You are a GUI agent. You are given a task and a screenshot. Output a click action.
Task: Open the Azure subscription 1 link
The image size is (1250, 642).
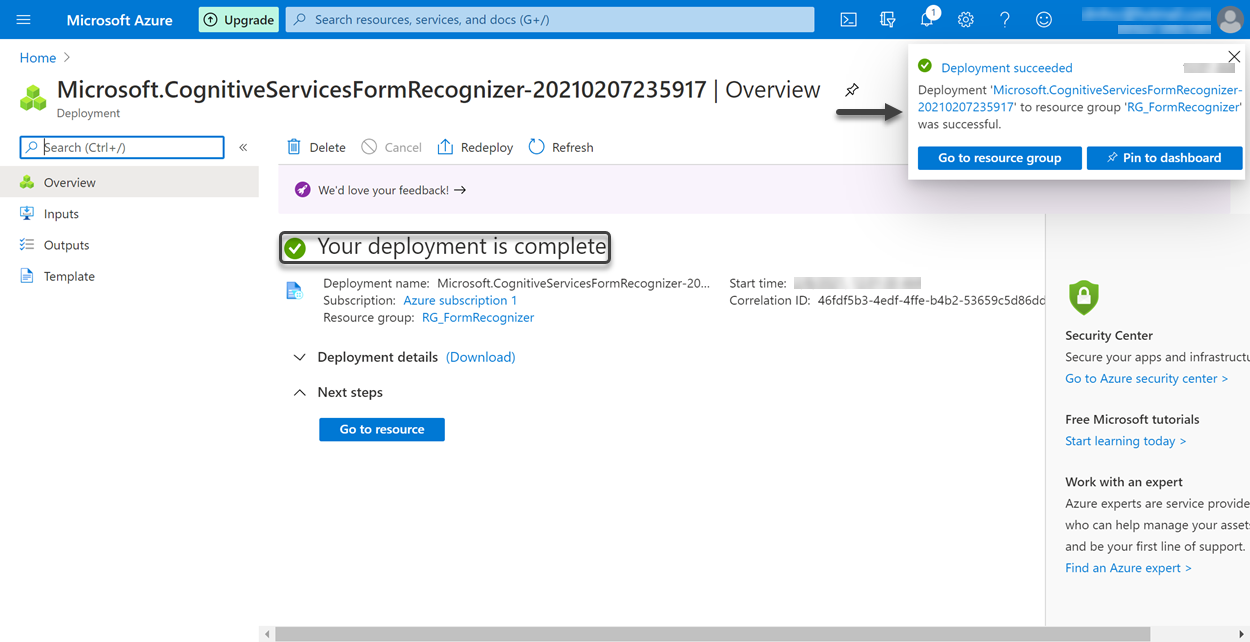(x=460, y=300)
